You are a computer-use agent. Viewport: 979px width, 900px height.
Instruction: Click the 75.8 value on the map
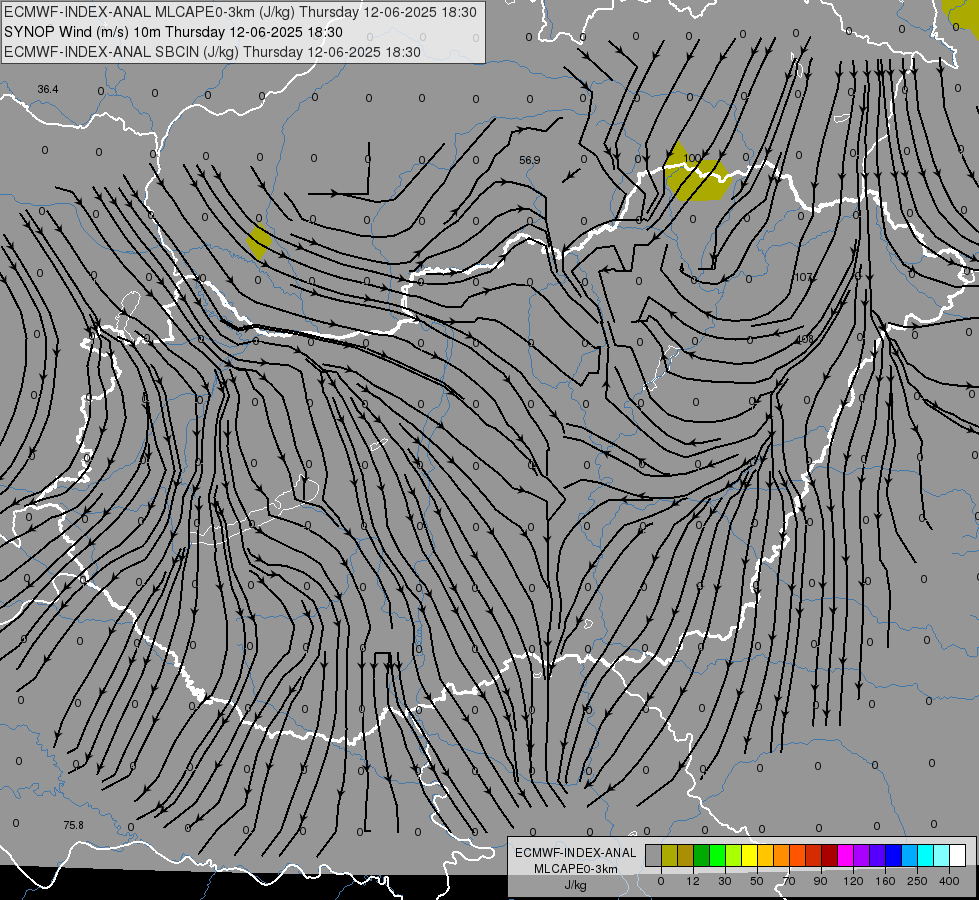point(73,825)
